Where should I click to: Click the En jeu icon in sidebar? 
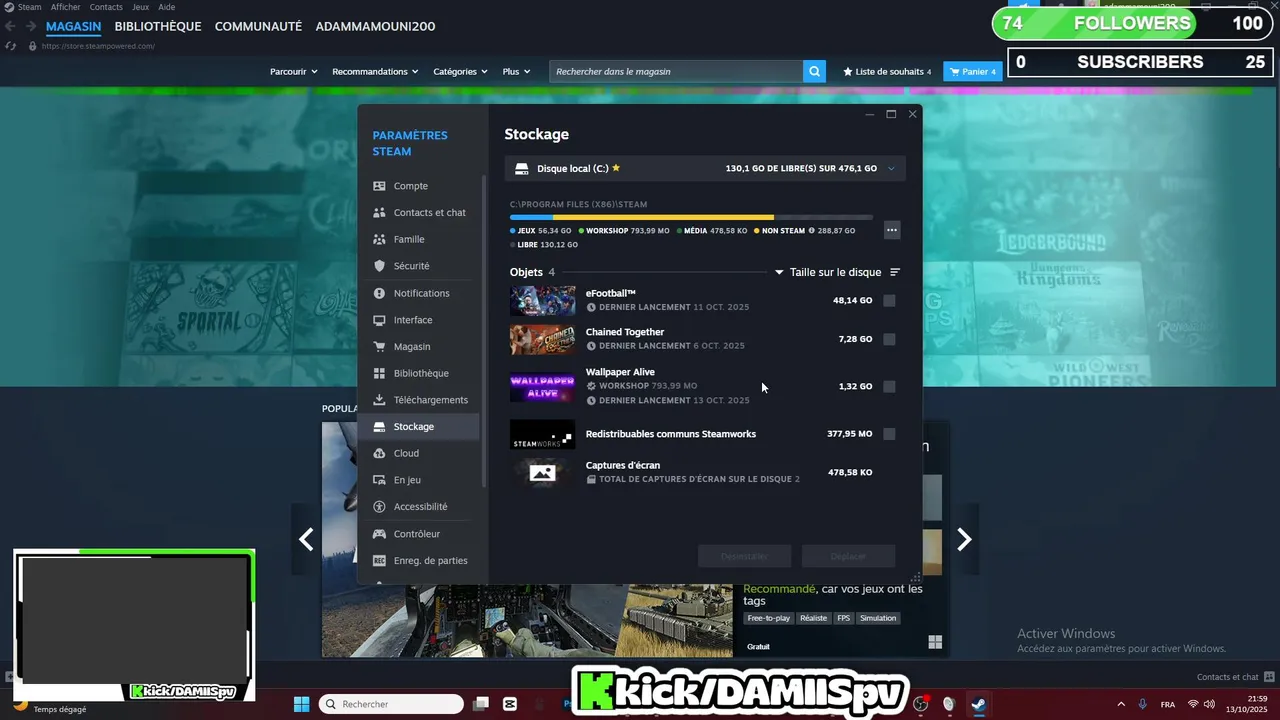click(x=379, y=480)
